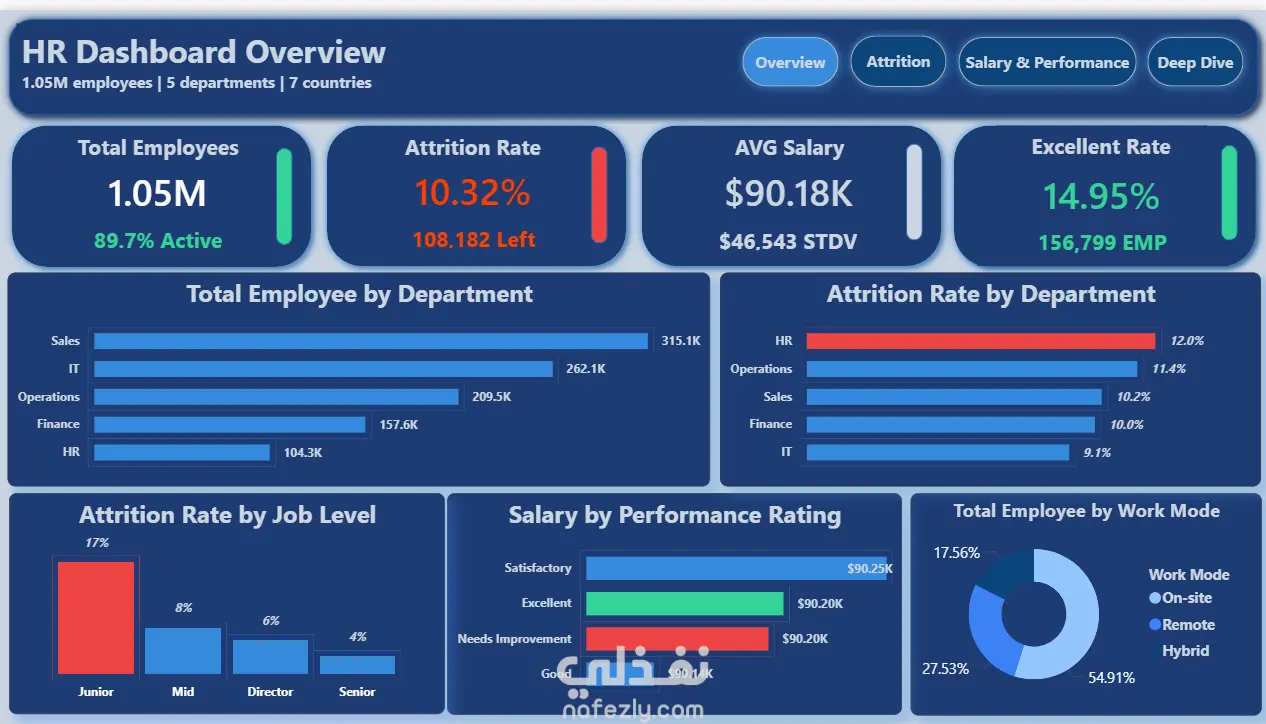This screenshot has width=1266, height=724.
Task: Click the HR bar showing 104.3K
Action: [x=182, y=453]
